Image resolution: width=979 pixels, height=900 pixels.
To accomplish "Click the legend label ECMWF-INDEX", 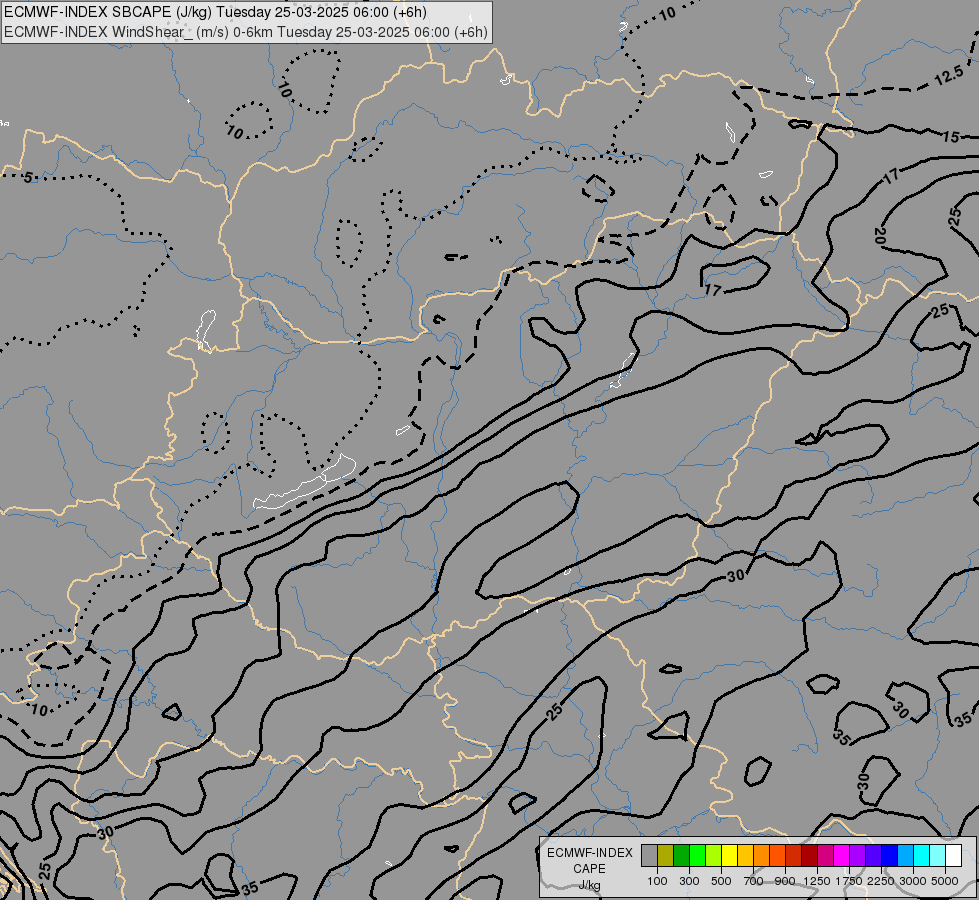I will (x=589, y=853).
